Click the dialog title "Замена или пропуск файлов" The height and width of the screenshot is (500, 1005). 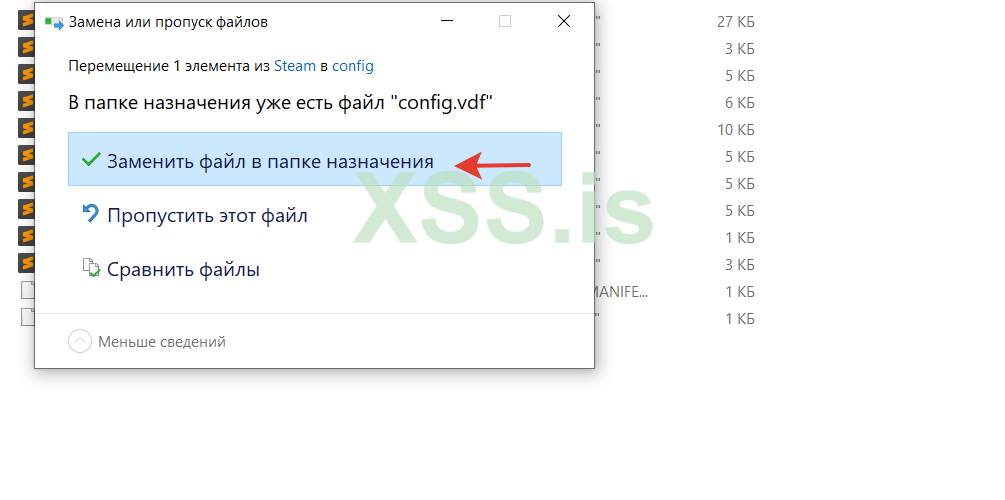point(168,22)
